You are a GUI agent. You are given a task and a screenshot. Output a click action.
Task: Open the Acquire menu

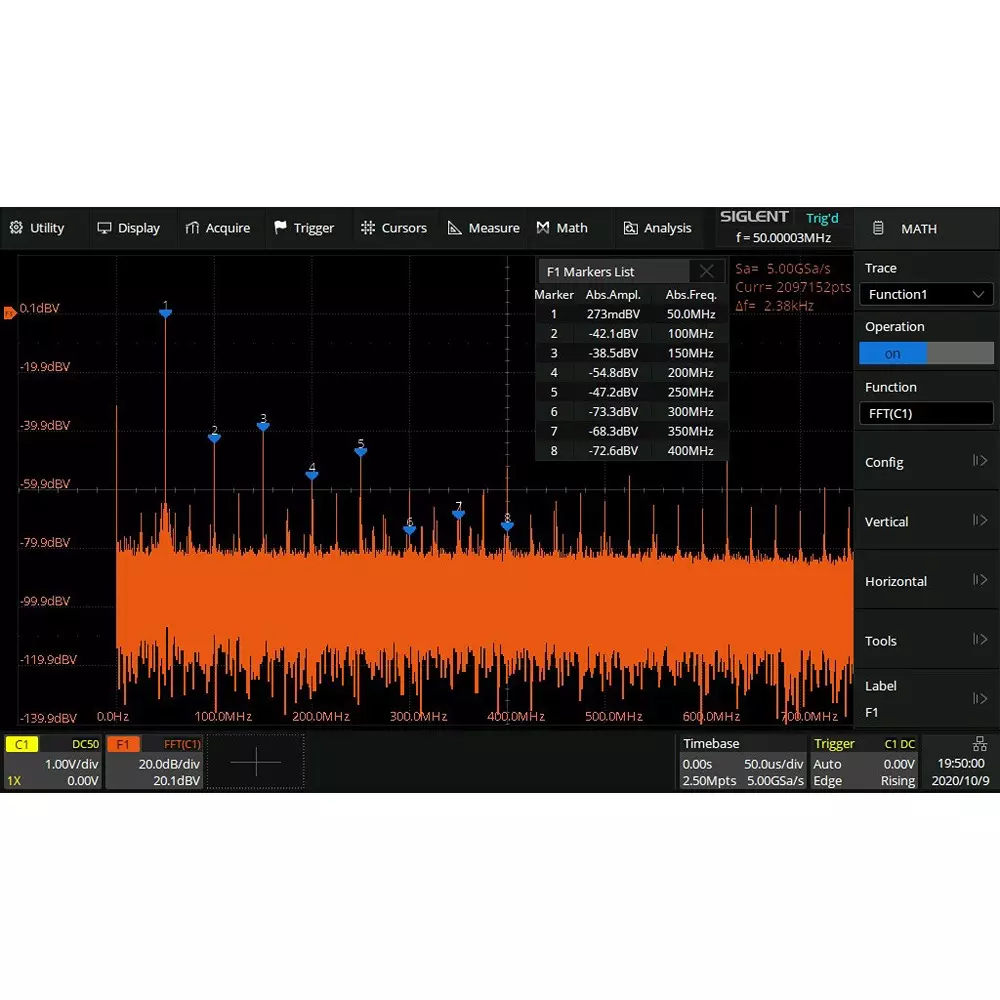point(217,228)
